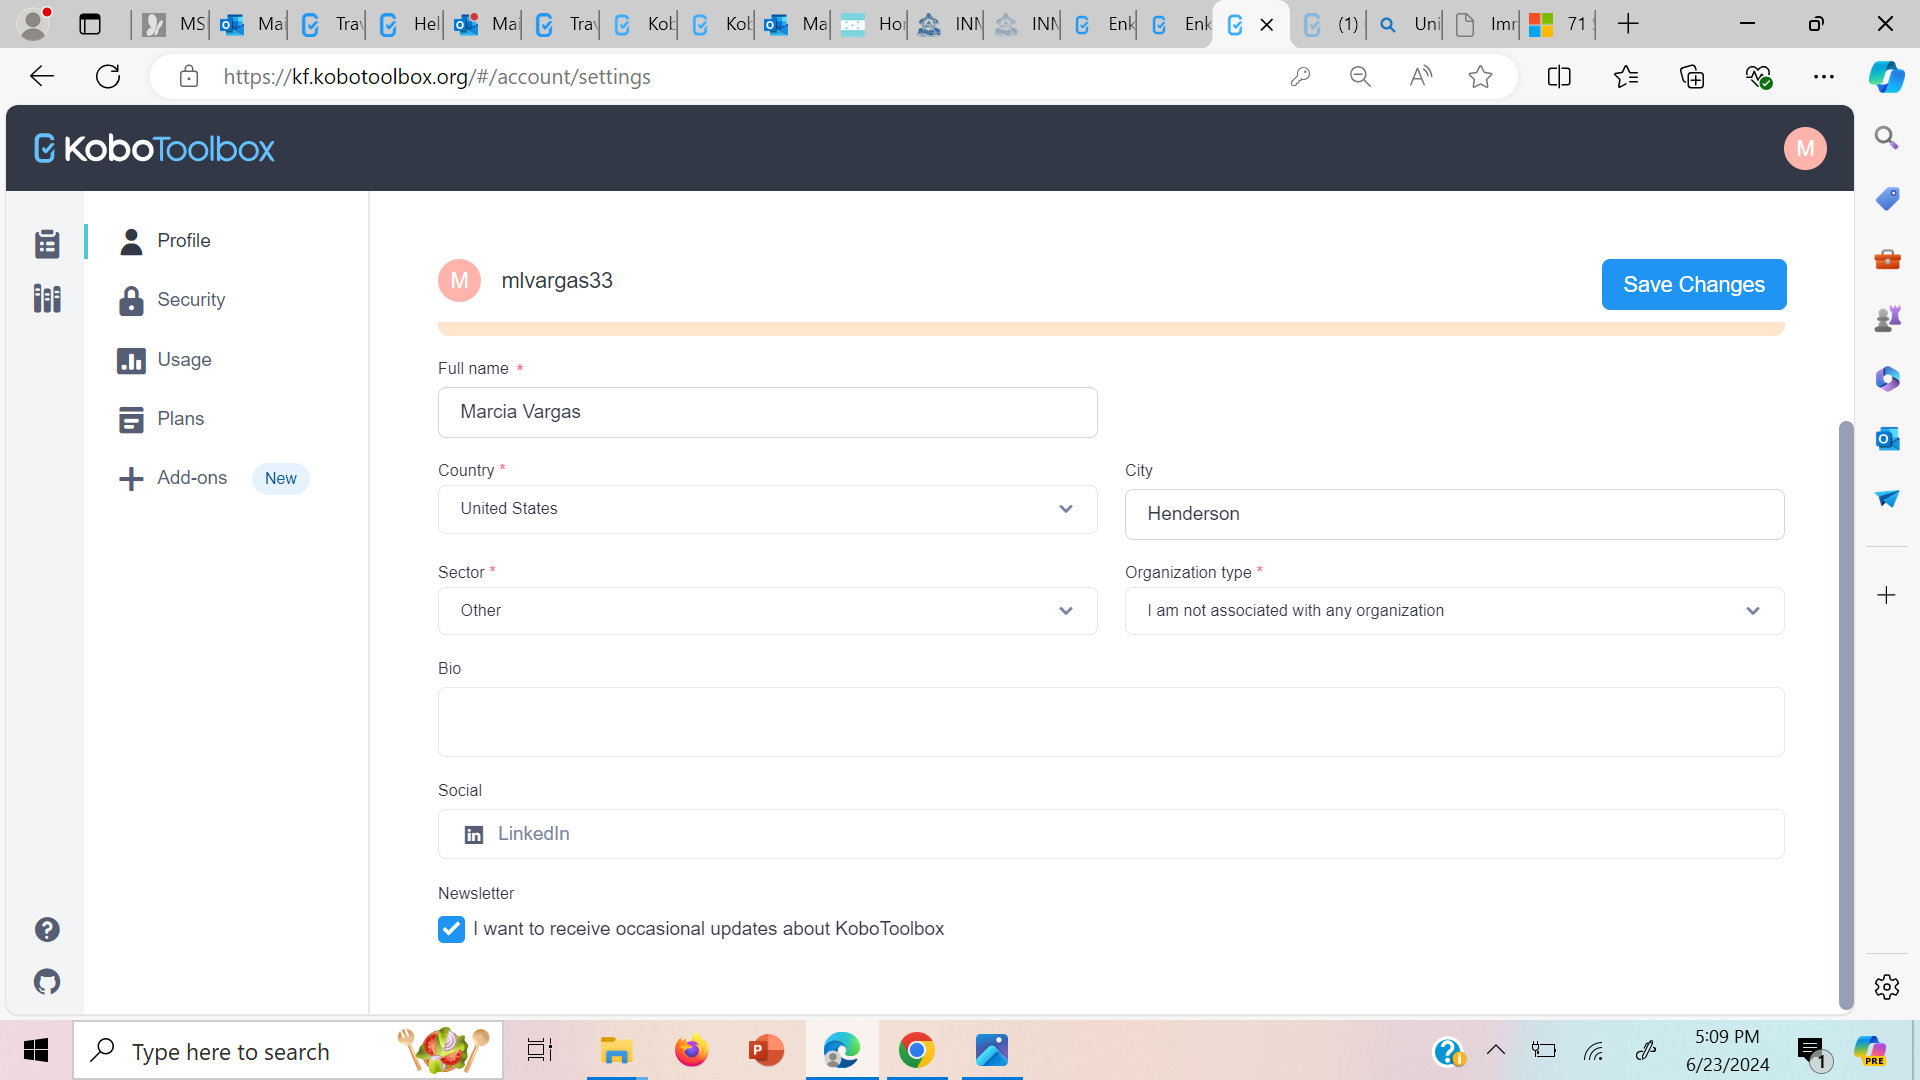Click browser refresh icon
The image size is (1920, 1080).
[x=108, y=76]
